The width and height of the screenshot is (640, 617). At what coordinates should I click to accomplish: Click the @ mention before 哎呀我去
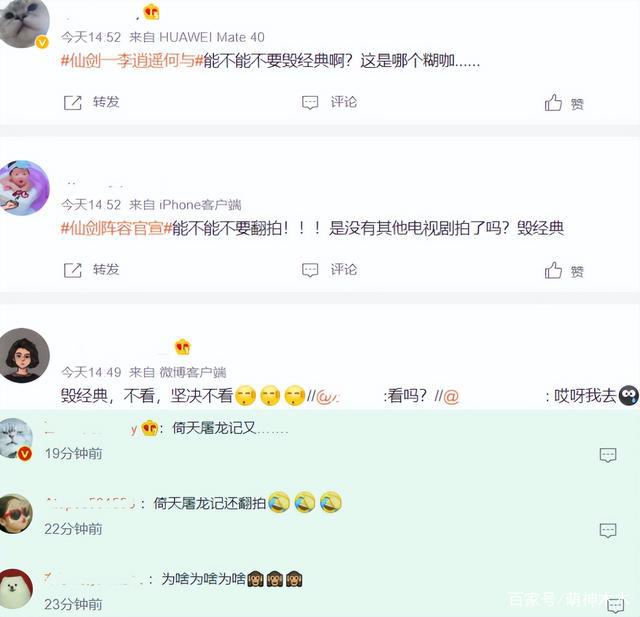451,396
